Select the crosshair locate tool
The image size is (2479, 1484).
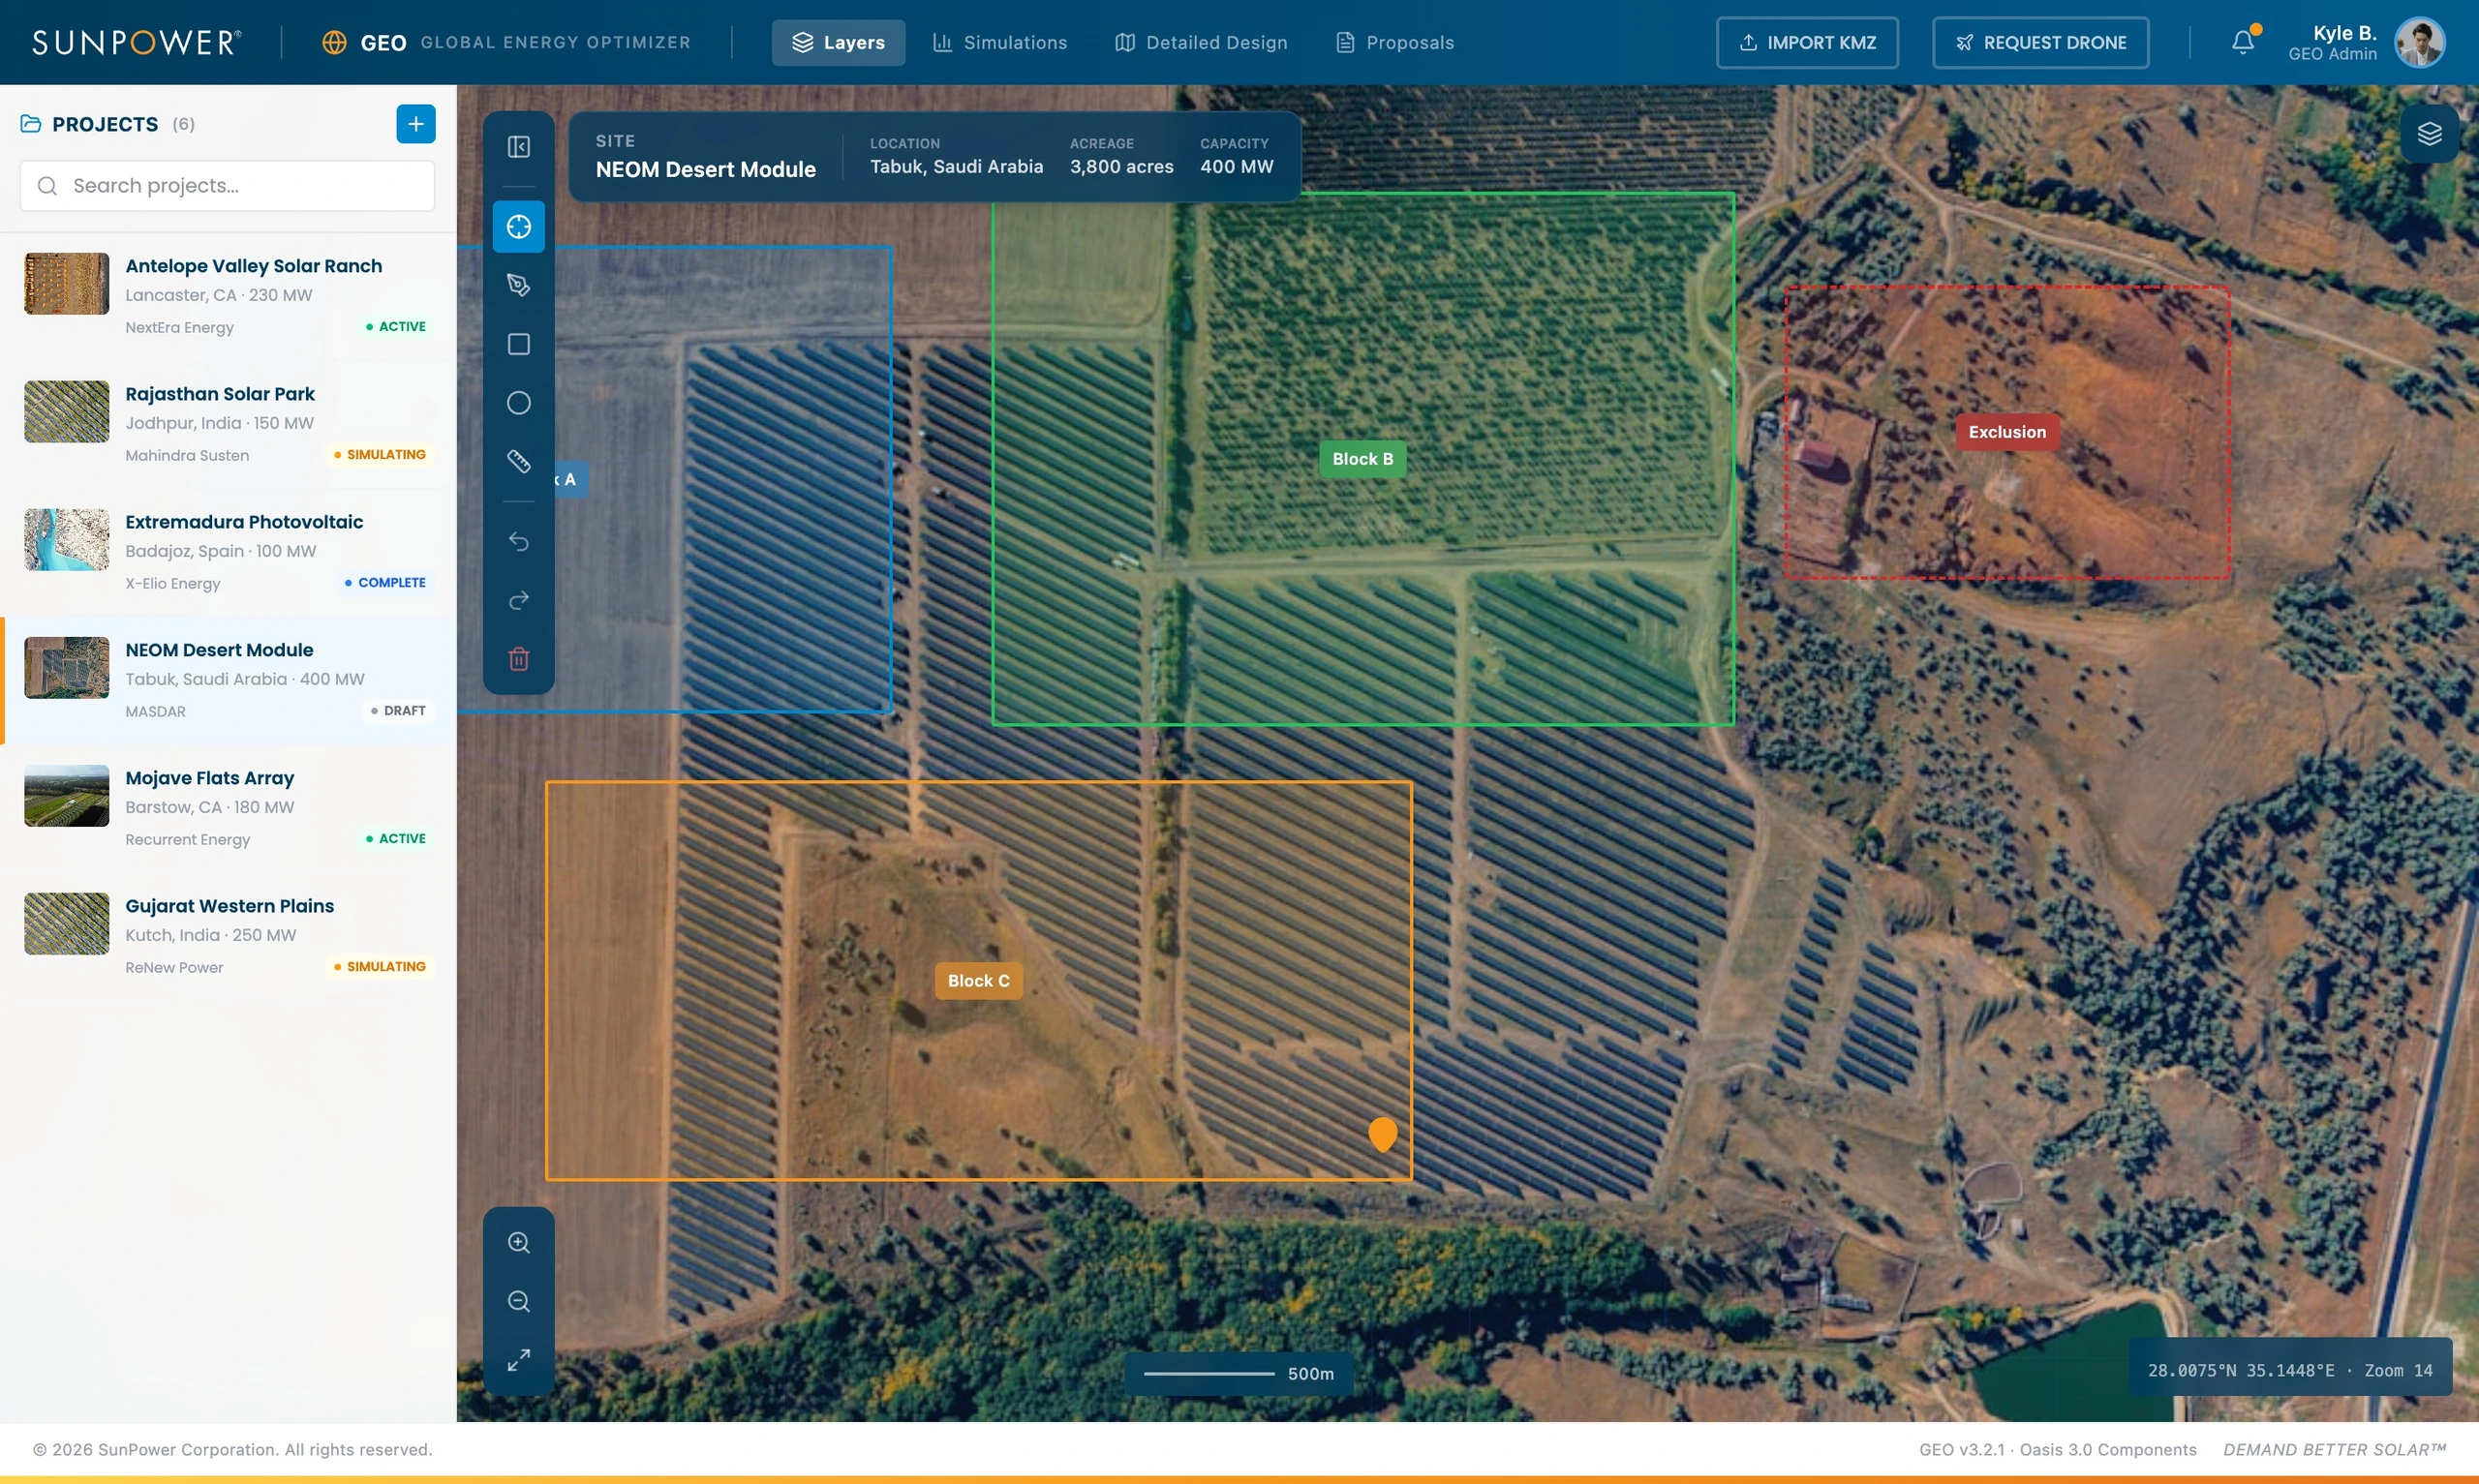pyautogui.click(x=518, y=227)
